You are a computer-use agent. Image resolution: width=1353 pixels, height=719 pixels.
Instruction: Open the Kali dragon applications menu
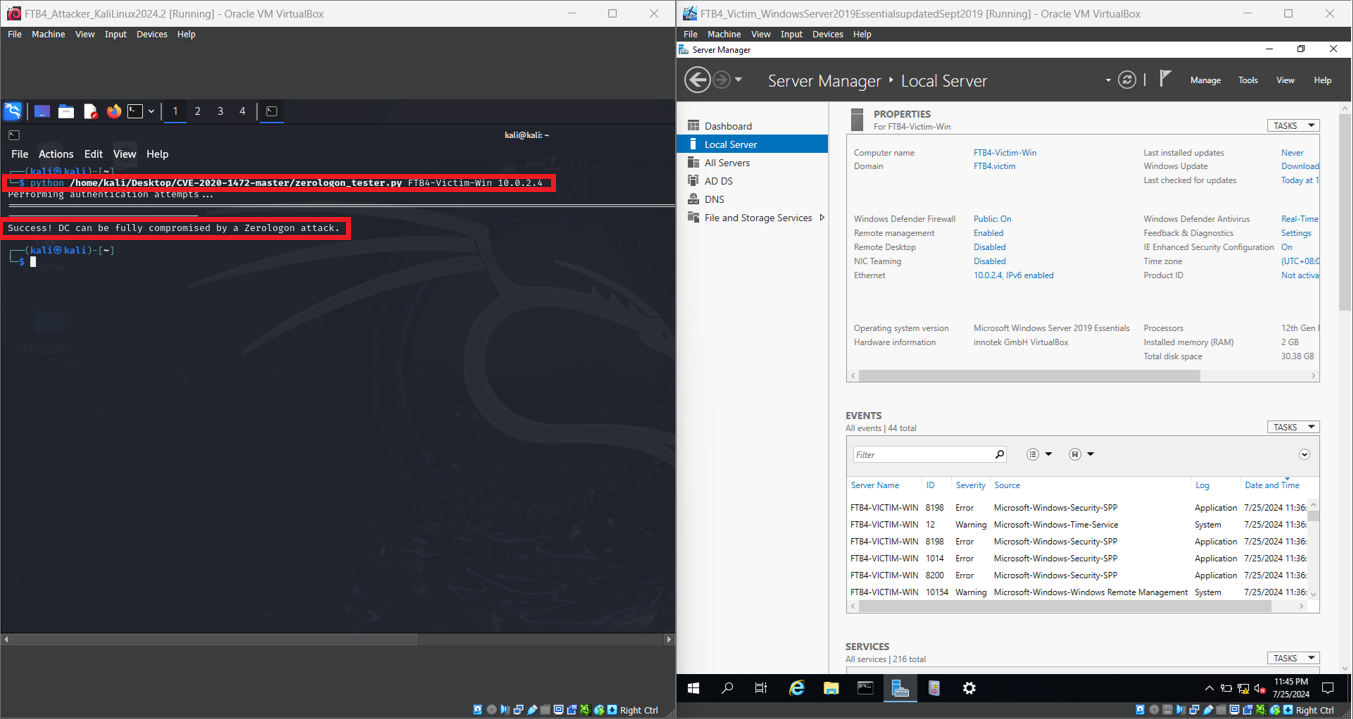(x=13, y=111)
